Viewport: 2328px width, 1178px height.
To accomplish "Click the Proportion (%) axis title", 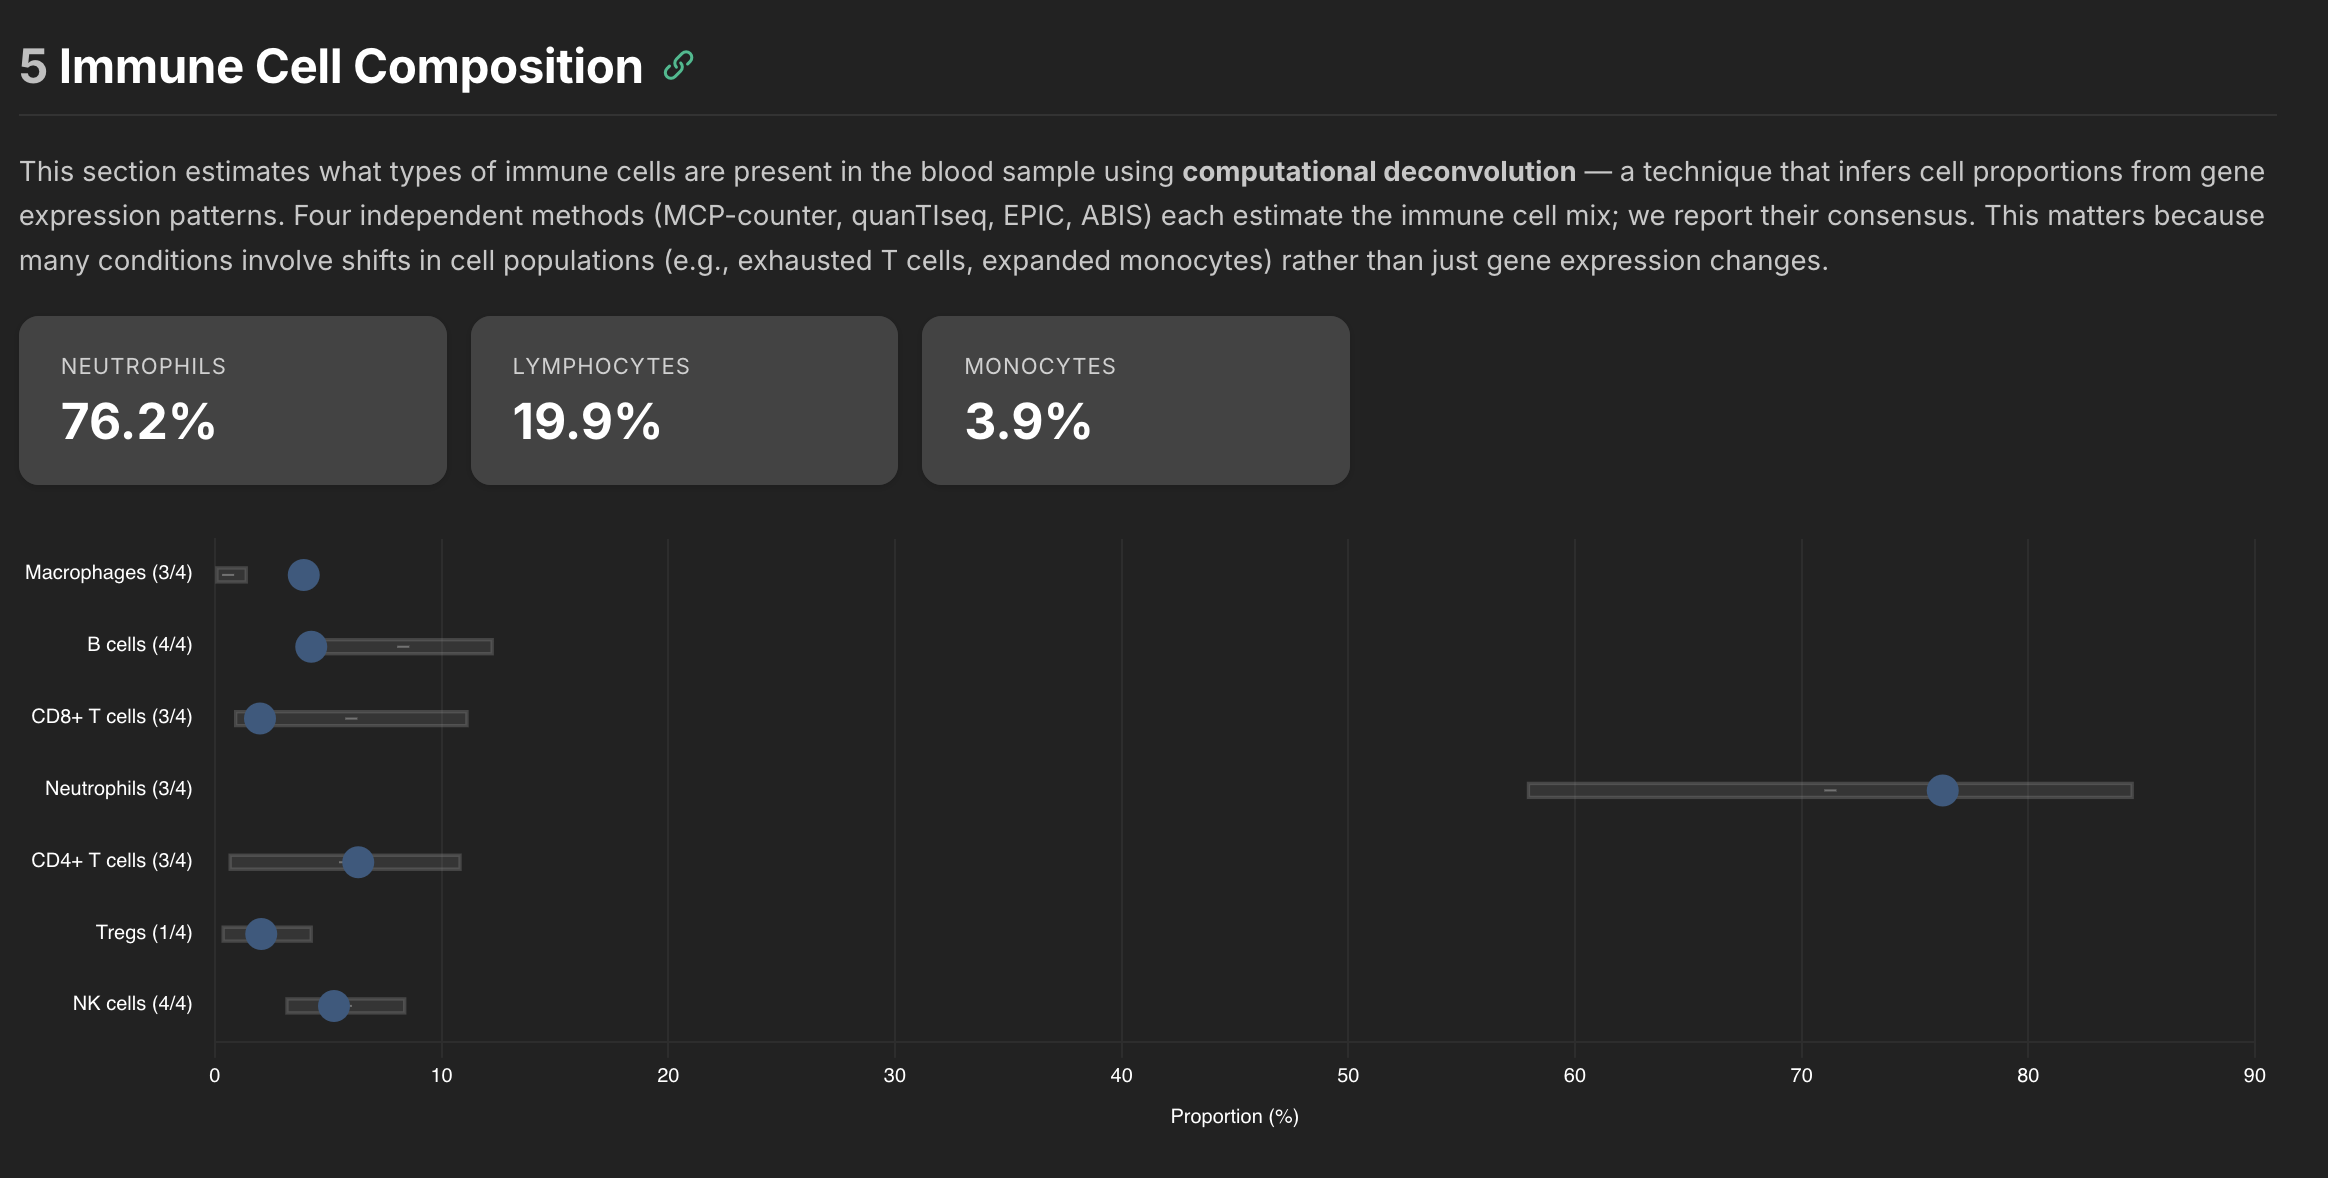I will tap(1234, 1117).
